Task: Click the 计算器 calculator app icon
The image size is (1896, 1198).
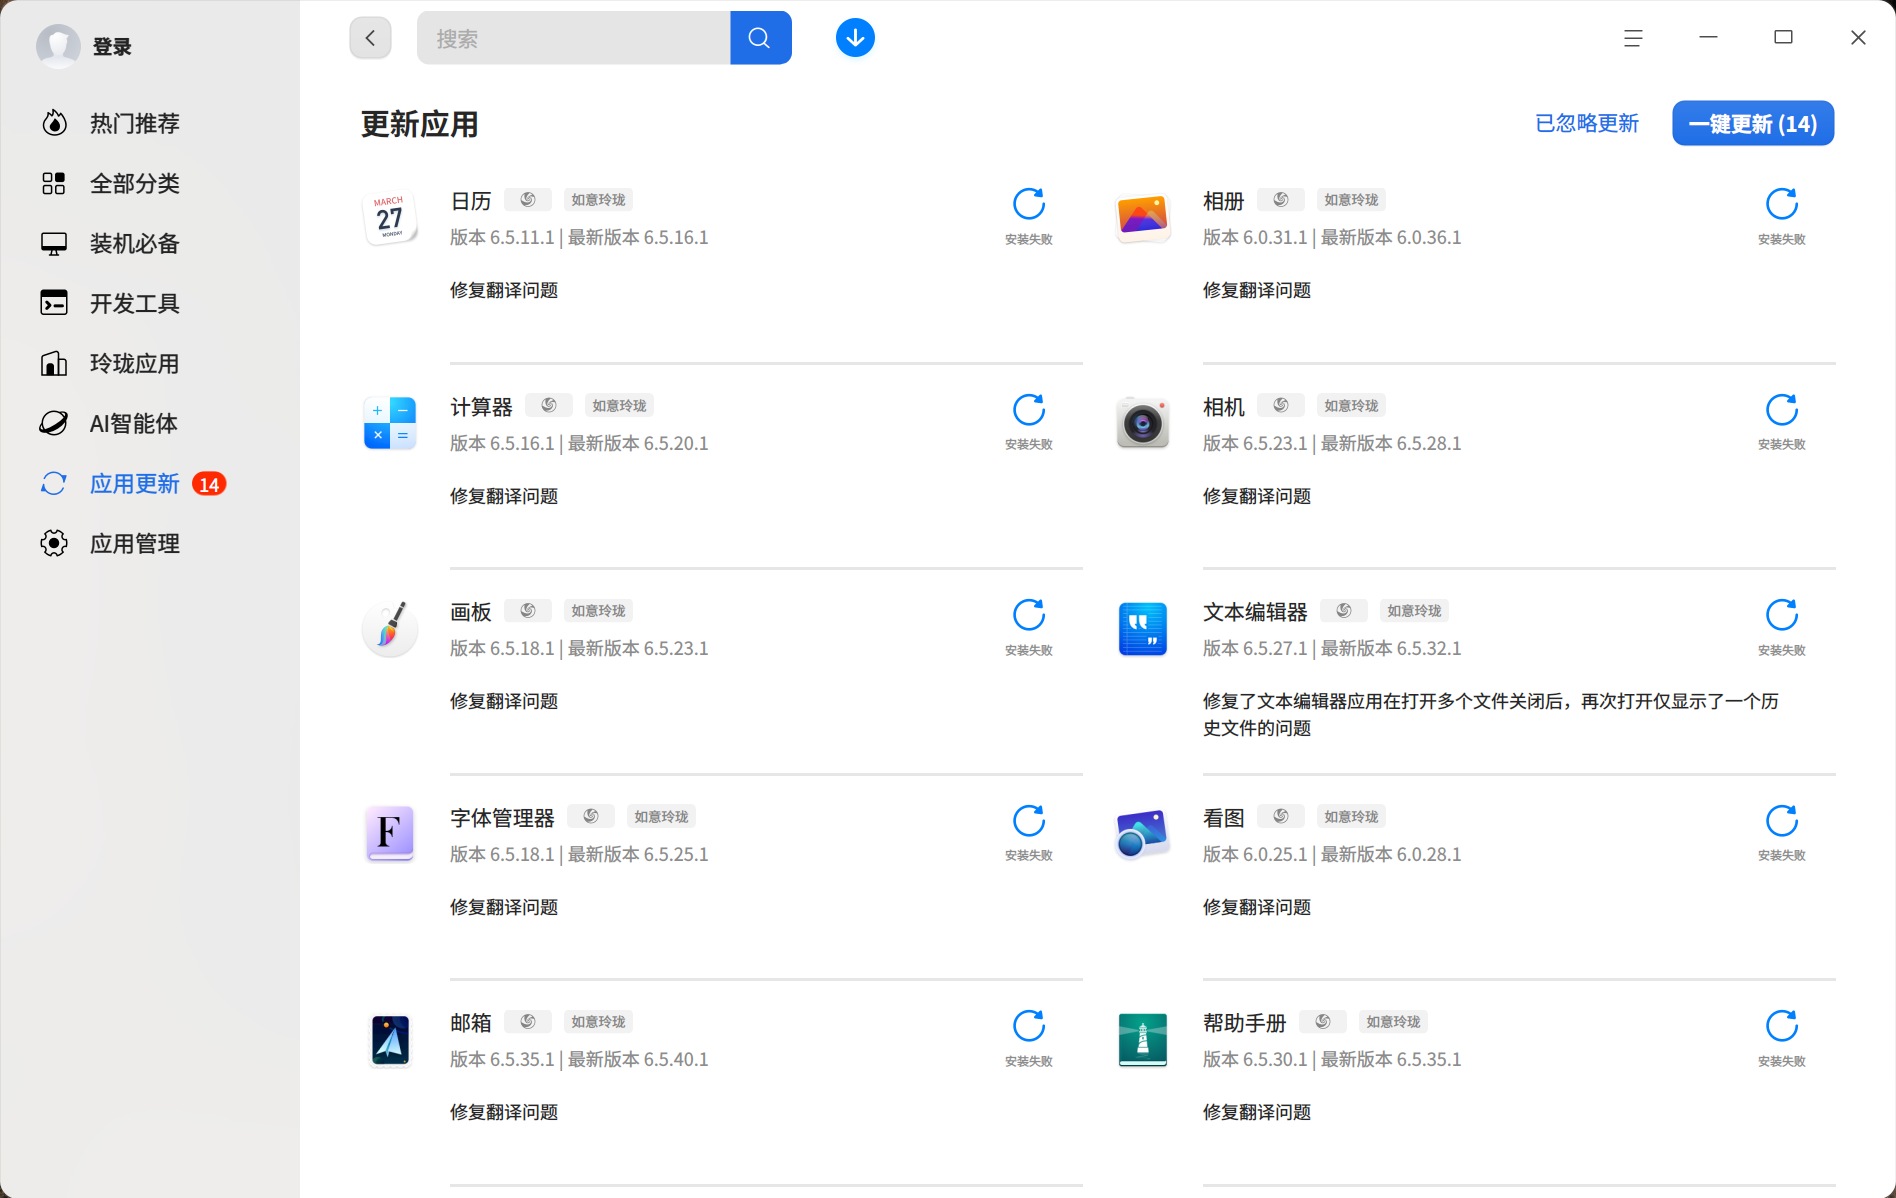Action: coord(390,423)
